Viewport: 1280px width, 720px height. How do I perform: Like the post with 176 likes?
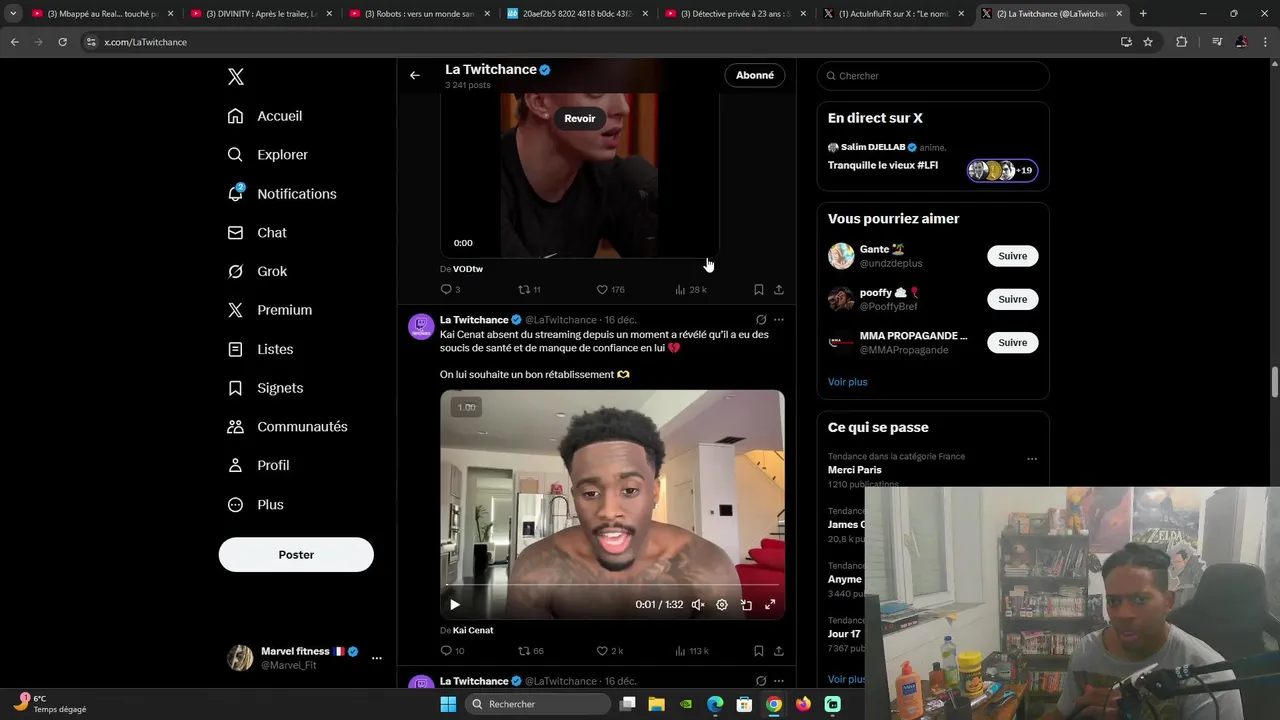[610, 290]
